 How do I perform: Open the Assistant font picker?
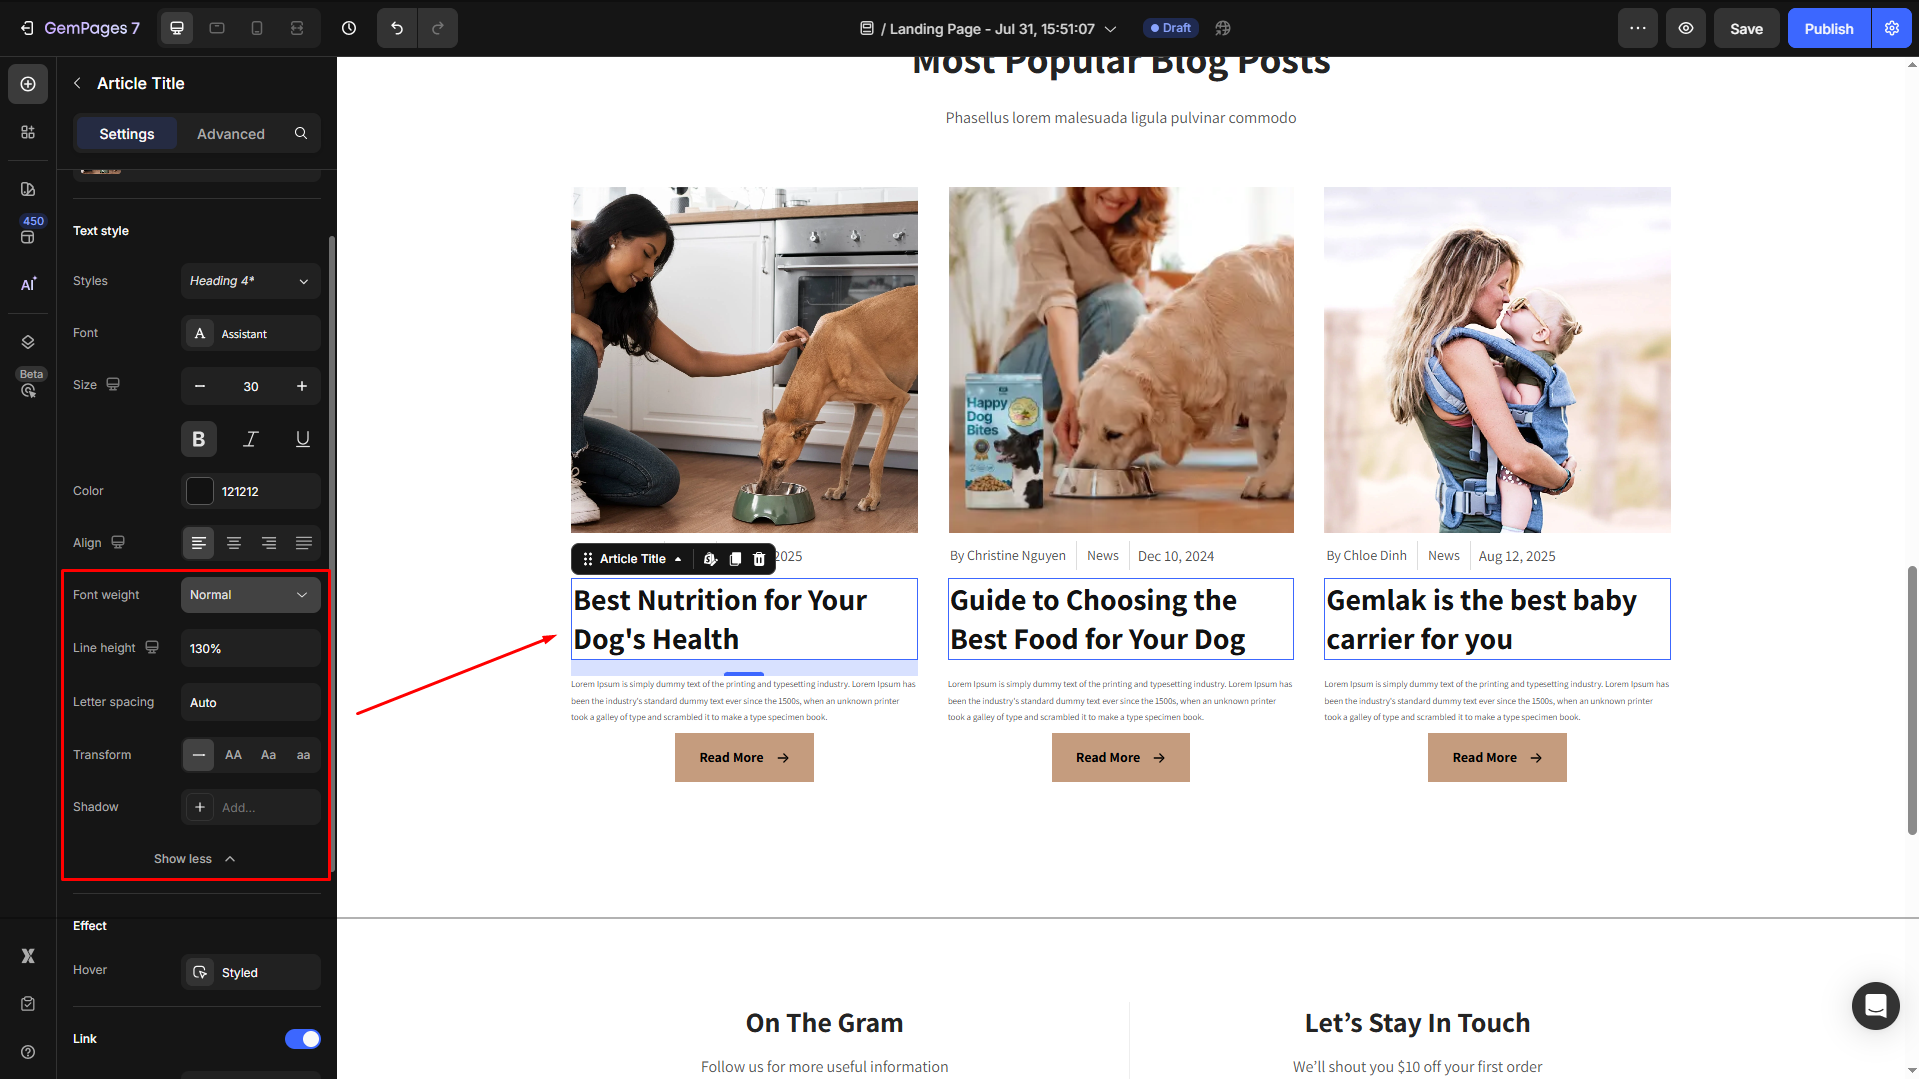[x=251, y=334]
